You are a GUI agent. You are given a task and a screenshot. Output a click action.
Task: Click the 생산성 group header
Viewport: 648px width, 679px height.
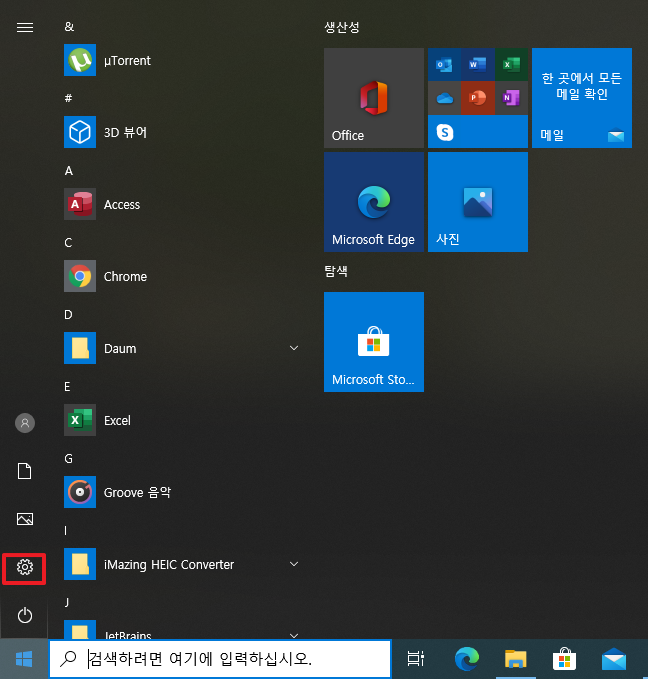342,27
